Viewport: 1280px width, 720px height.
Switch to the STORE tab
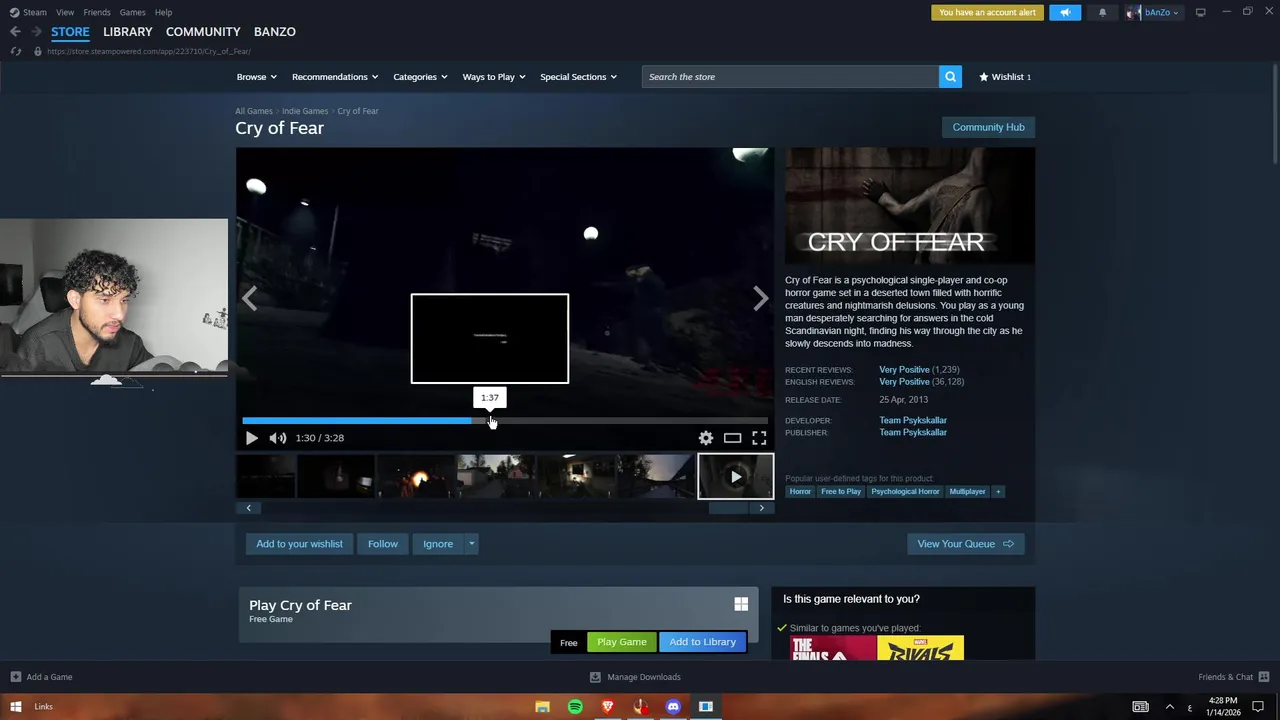click(x=70, y=32)
